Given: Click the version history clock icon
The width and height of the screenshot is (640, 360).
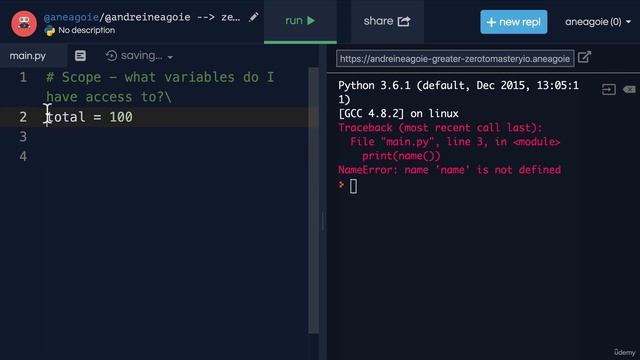Looking at the screenshot, I should 111,56.
